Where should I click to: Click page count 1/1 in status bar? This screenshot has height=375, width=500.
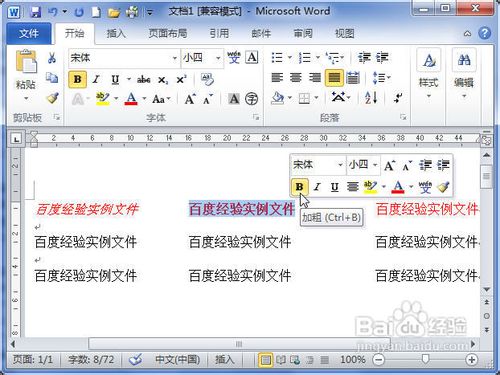click(33, 360)
